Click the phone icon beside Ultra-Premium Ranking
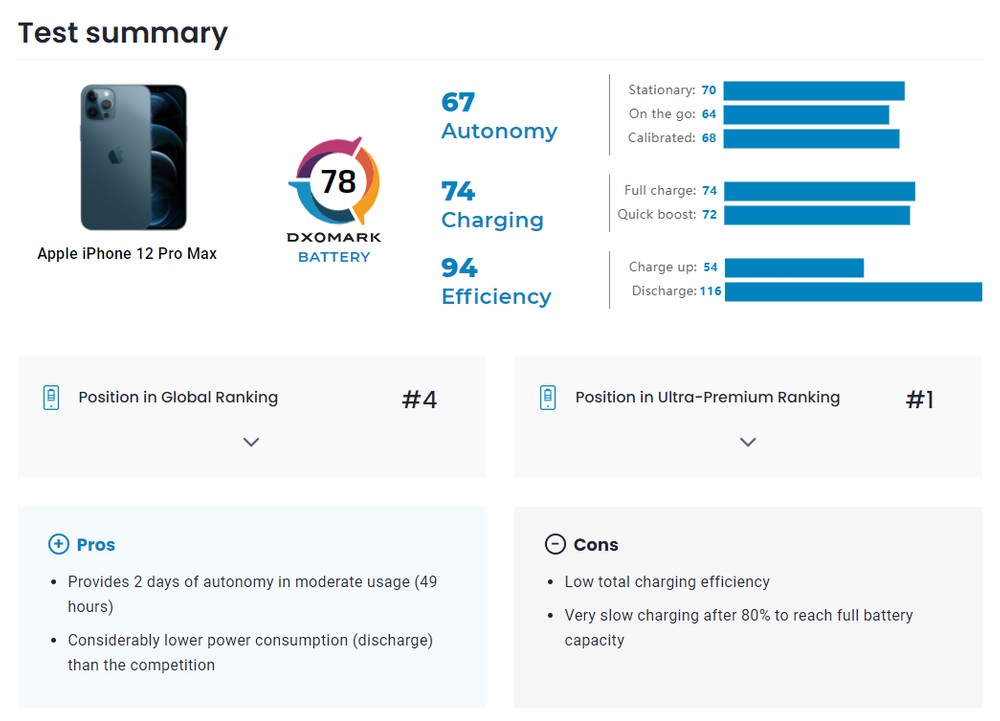Viewport: 1000px width, 721px height. [548, 397]
